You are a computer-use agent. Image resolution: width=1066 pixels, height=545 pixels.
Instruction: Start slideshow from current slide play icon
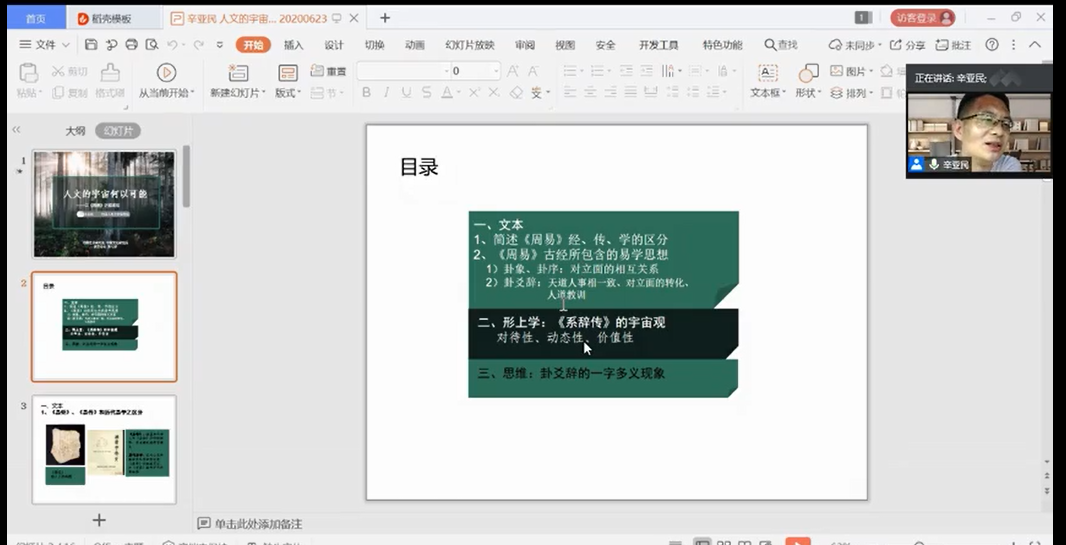tap(166, 72)
